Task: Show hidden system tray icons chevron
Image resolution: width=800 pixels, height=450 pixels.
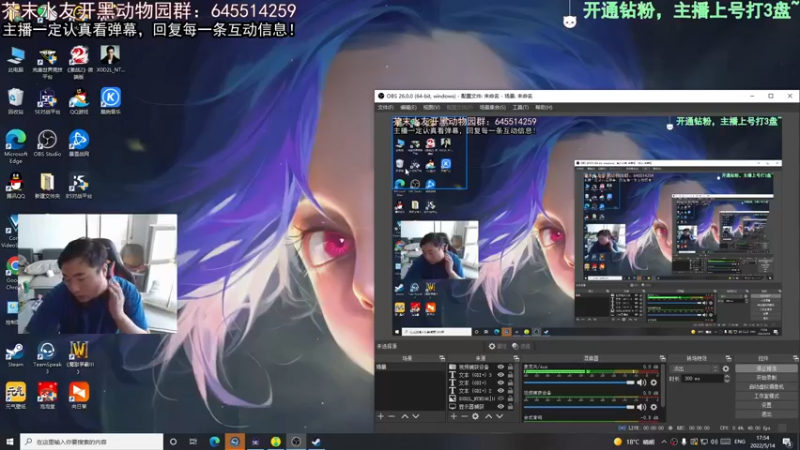Action: pyautogui.click(x=664, y=441)
